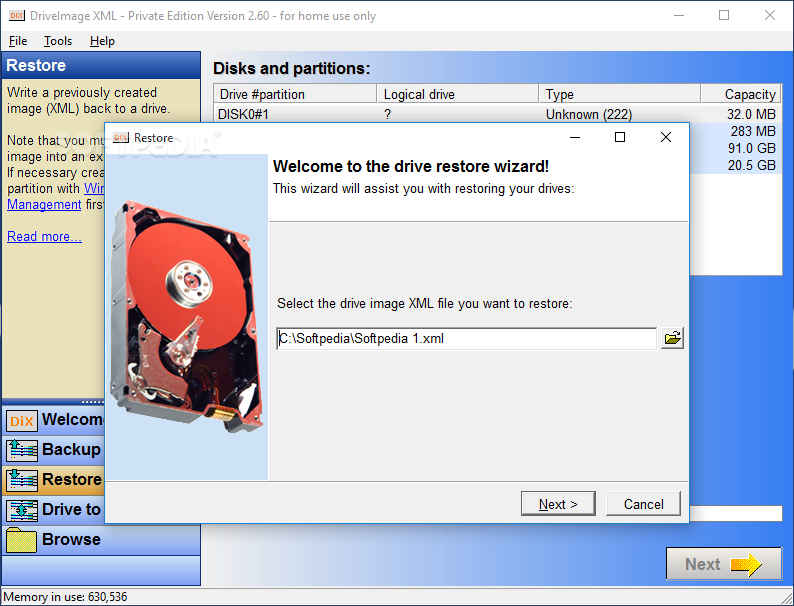Click the XML file path input field
The image size is (794, 606).
click(466, 338)
